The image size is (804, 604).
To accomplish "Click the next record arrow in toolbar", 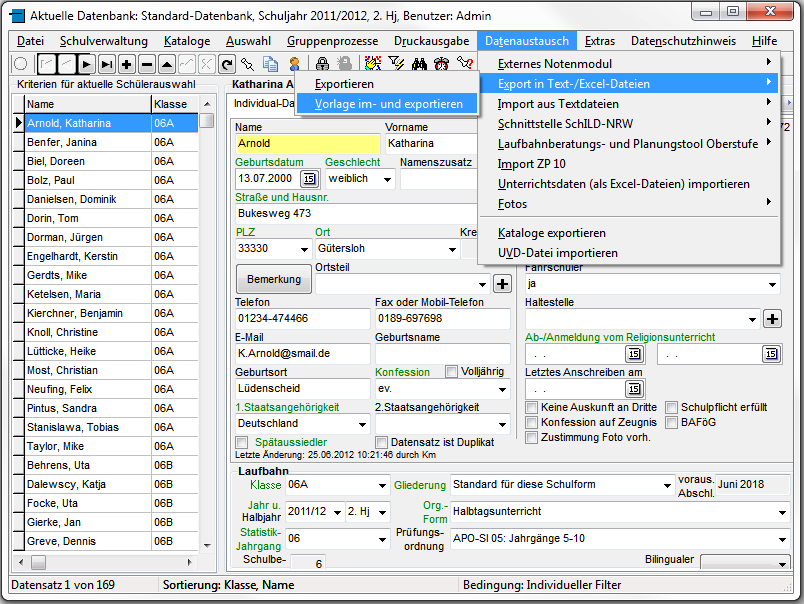I will (88, 64).
